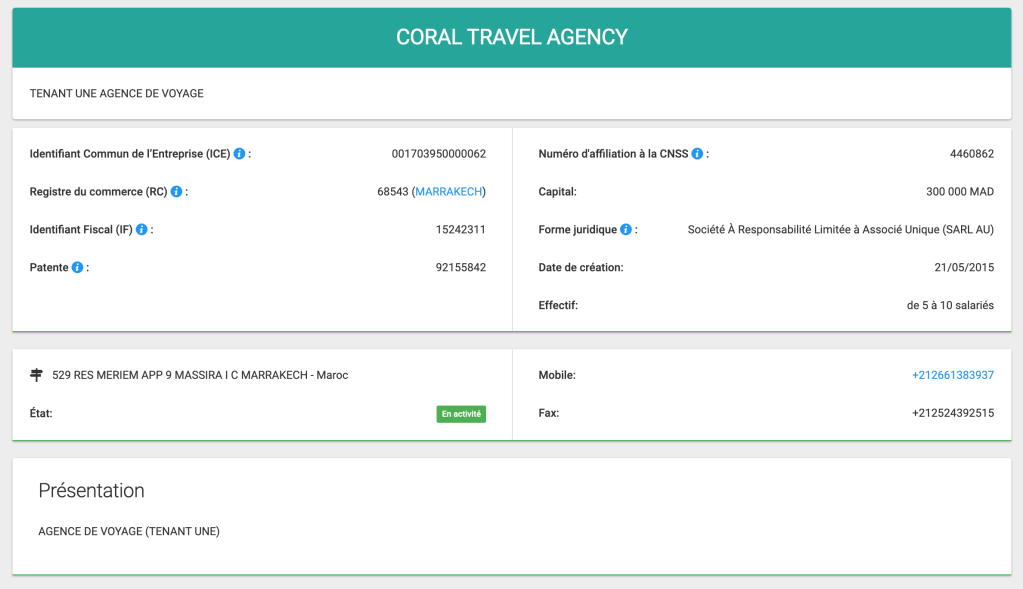Click info icon beside Registre du commerce
The image size is (1023, 589).
coord(177,192)
